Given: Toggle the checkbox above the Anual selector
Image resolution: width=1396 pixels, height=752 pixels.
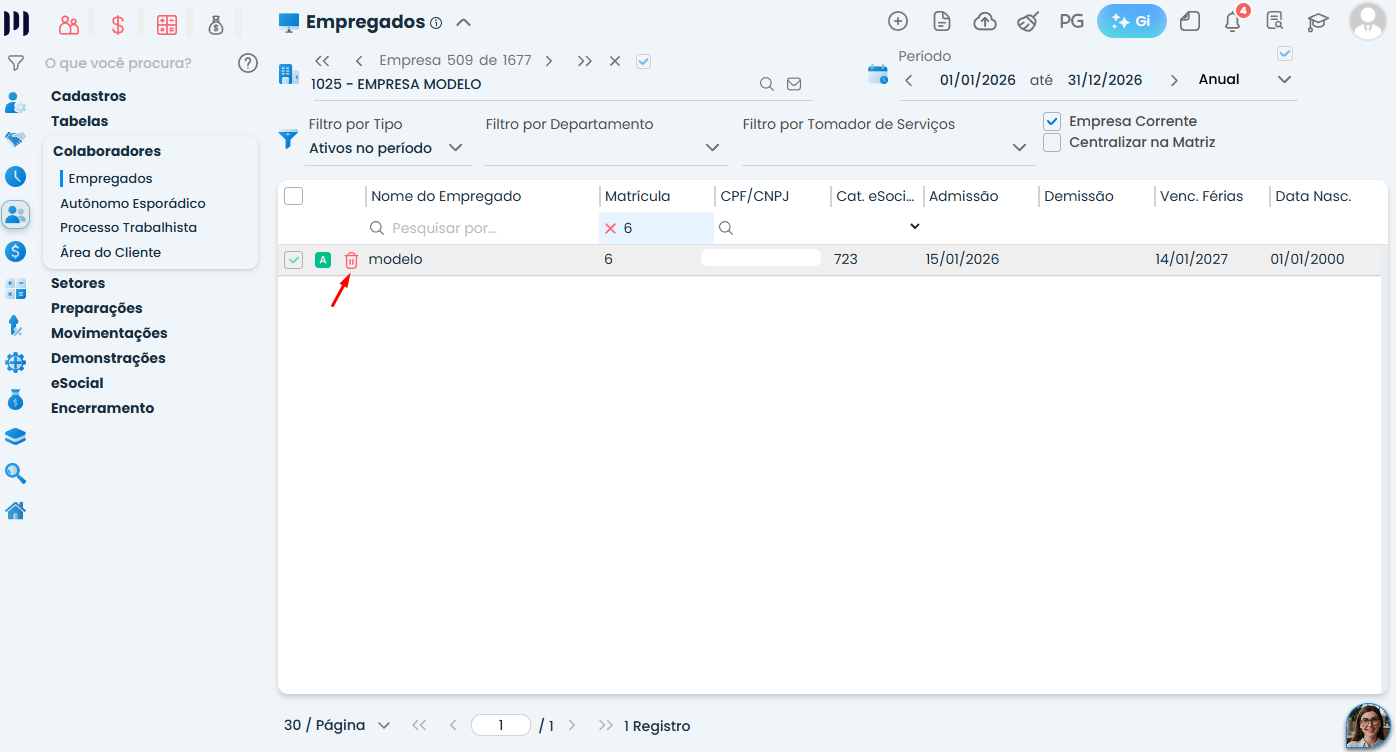Looking at the screenshot, I should 1285,53.
